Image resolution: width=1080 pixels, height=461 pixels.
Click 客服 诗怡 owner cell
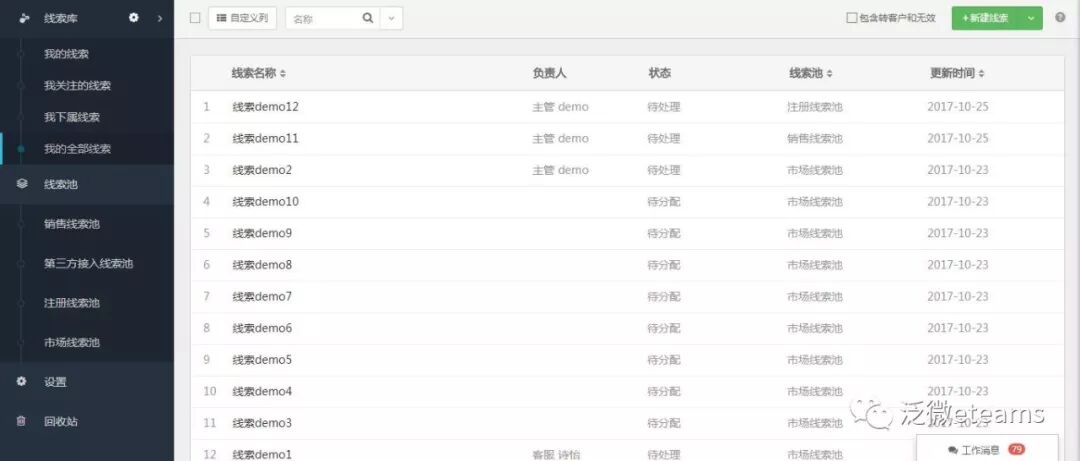point(557,455)
